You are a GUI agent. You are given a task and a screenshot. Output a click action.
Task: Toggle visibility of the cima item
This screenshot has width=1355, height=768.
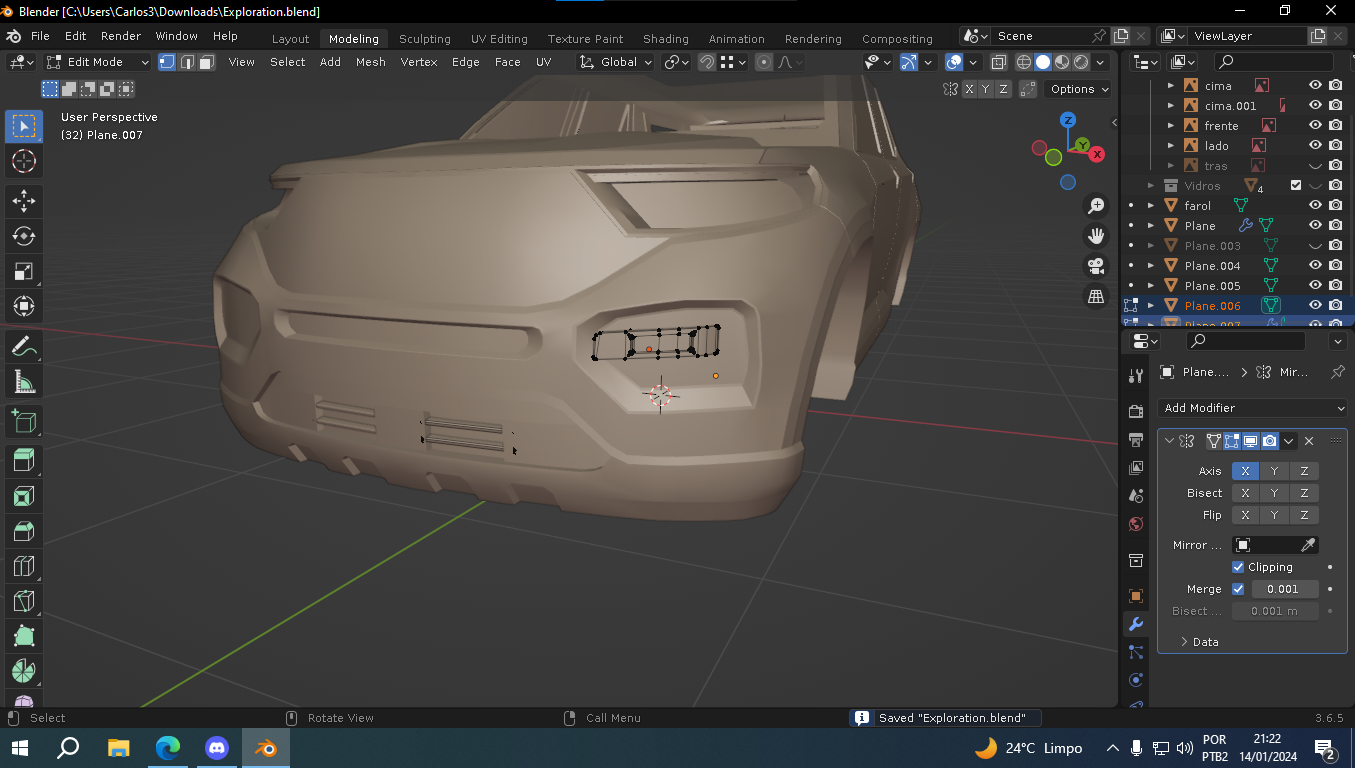pyautogui.click(x=1316, y=86)
